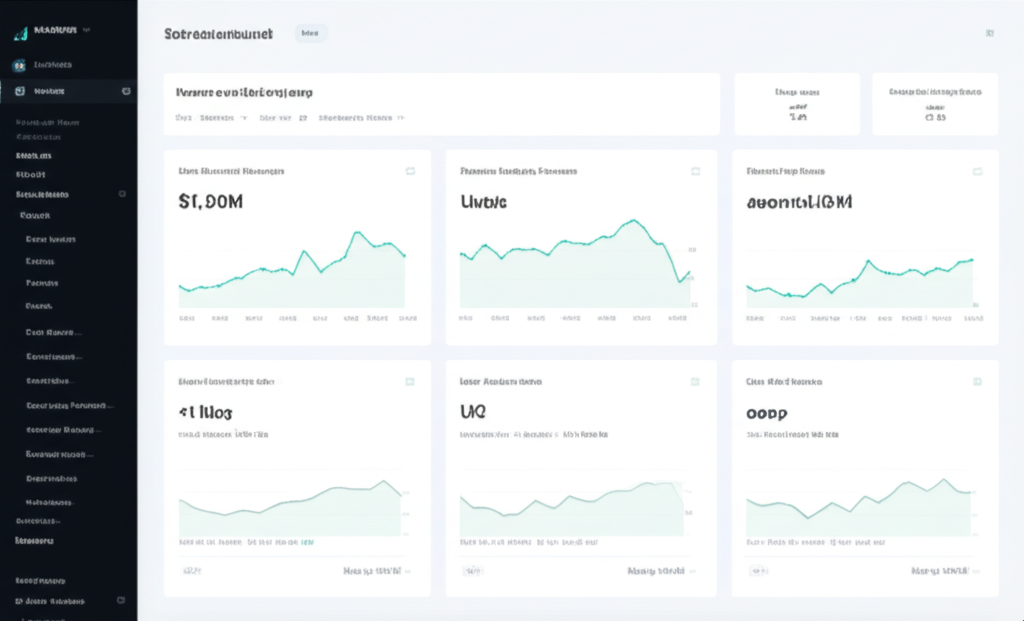
Task: Click the square icon on highlighted sidebar item
Action: pyautogui.click(x=19, y=91)
